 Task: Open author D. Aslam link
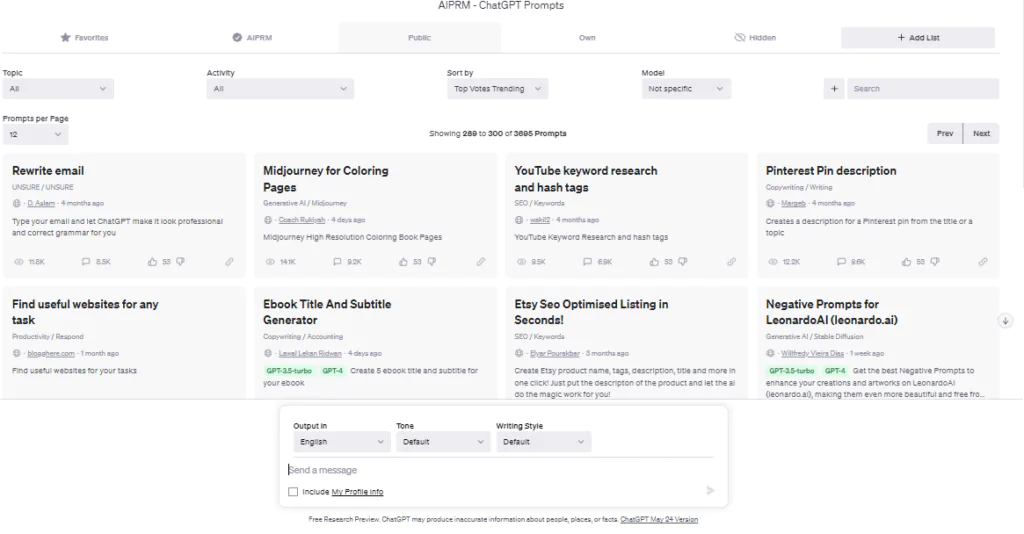pos(41,204)
